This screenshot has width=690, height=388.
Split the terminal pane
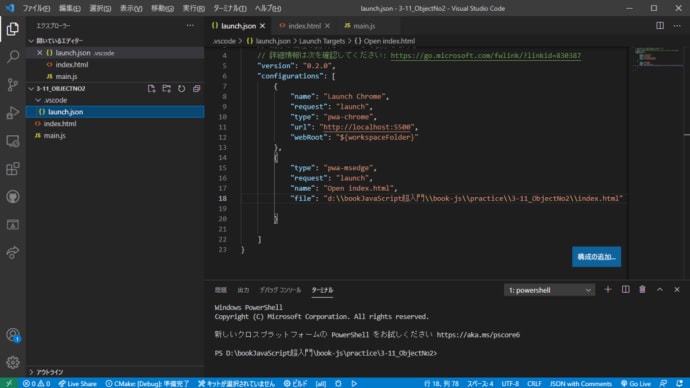click(x=625, y=289)
